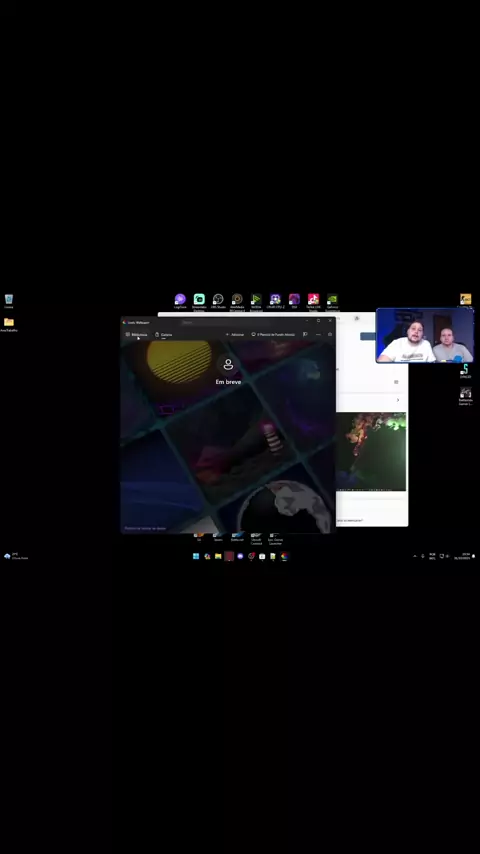Select the colorful smoke wallpaper thumbnail
The height and width of the screenshot is (854, 480).
click(371, 451)
